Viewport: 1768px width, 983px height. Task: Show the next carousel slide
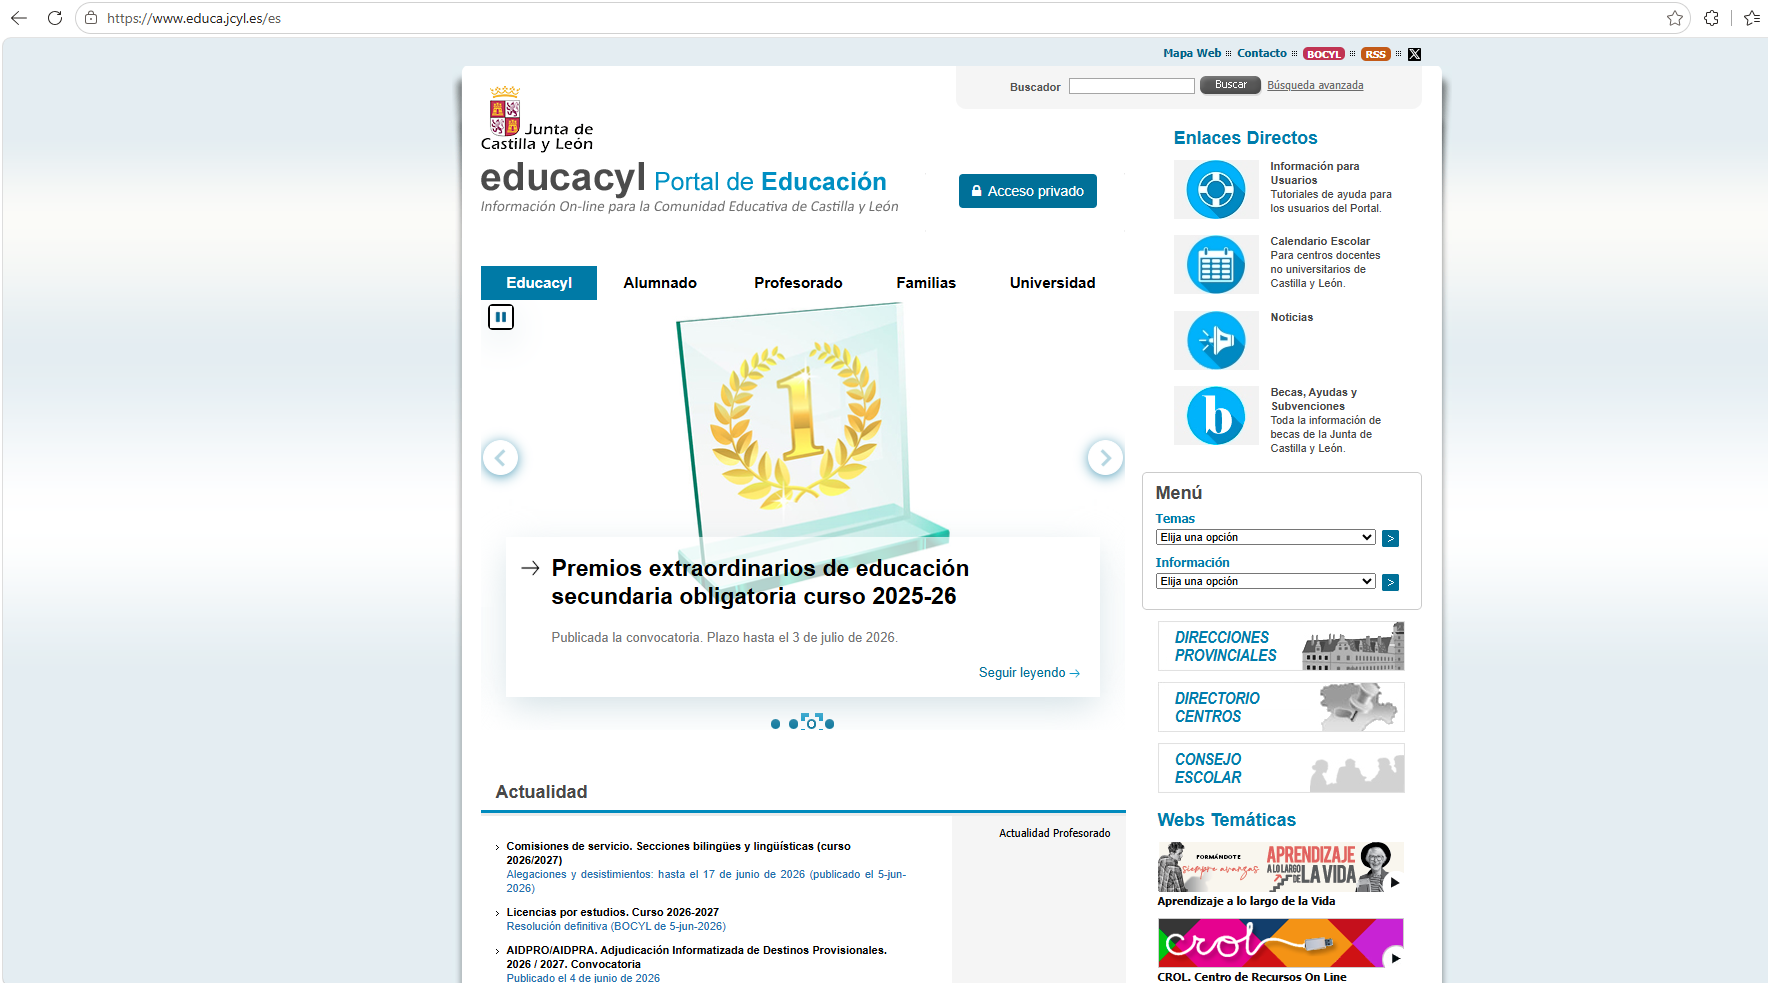click(1105, 458)
